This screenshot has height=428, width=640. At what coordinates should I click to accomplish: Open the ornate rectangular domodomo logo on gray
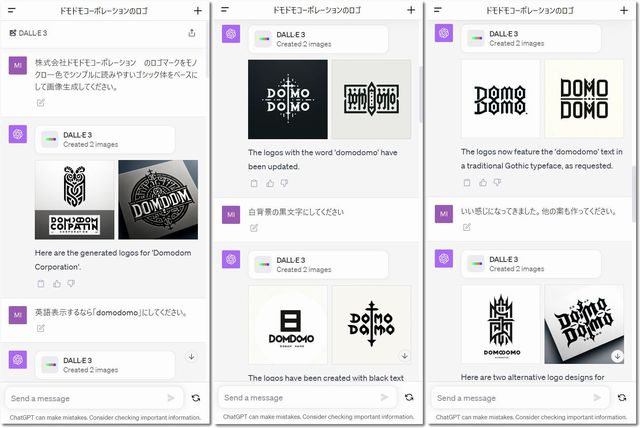coord(371,99)
